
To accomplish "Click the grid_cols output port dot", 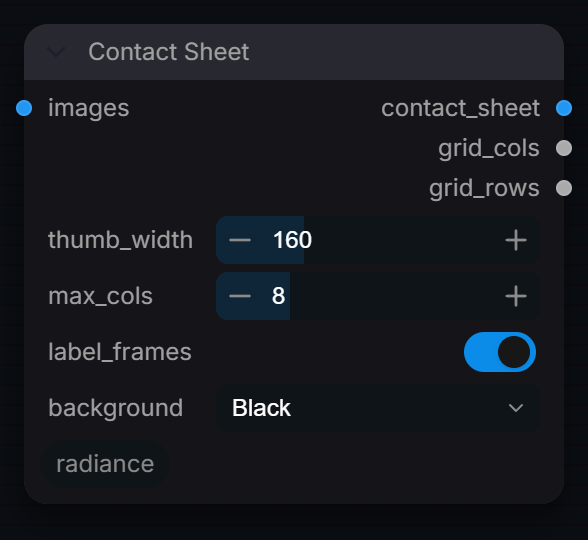I will point(564,148).
